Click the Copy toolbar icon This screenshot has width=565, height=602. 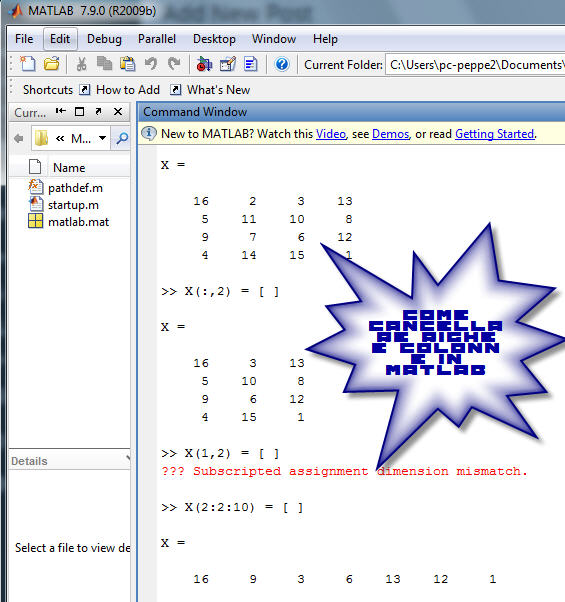point(104,64)
